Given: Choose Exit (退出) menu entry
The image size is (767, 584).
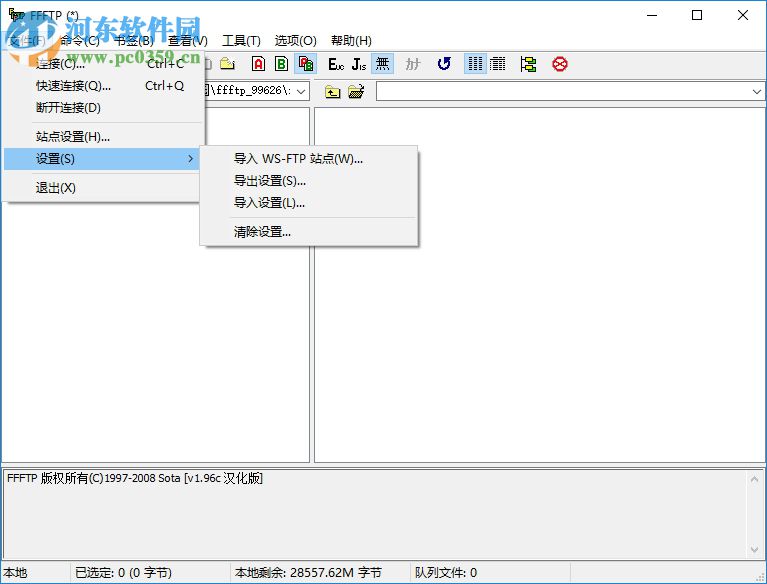Looking at the screenshot, I should 102,188.
